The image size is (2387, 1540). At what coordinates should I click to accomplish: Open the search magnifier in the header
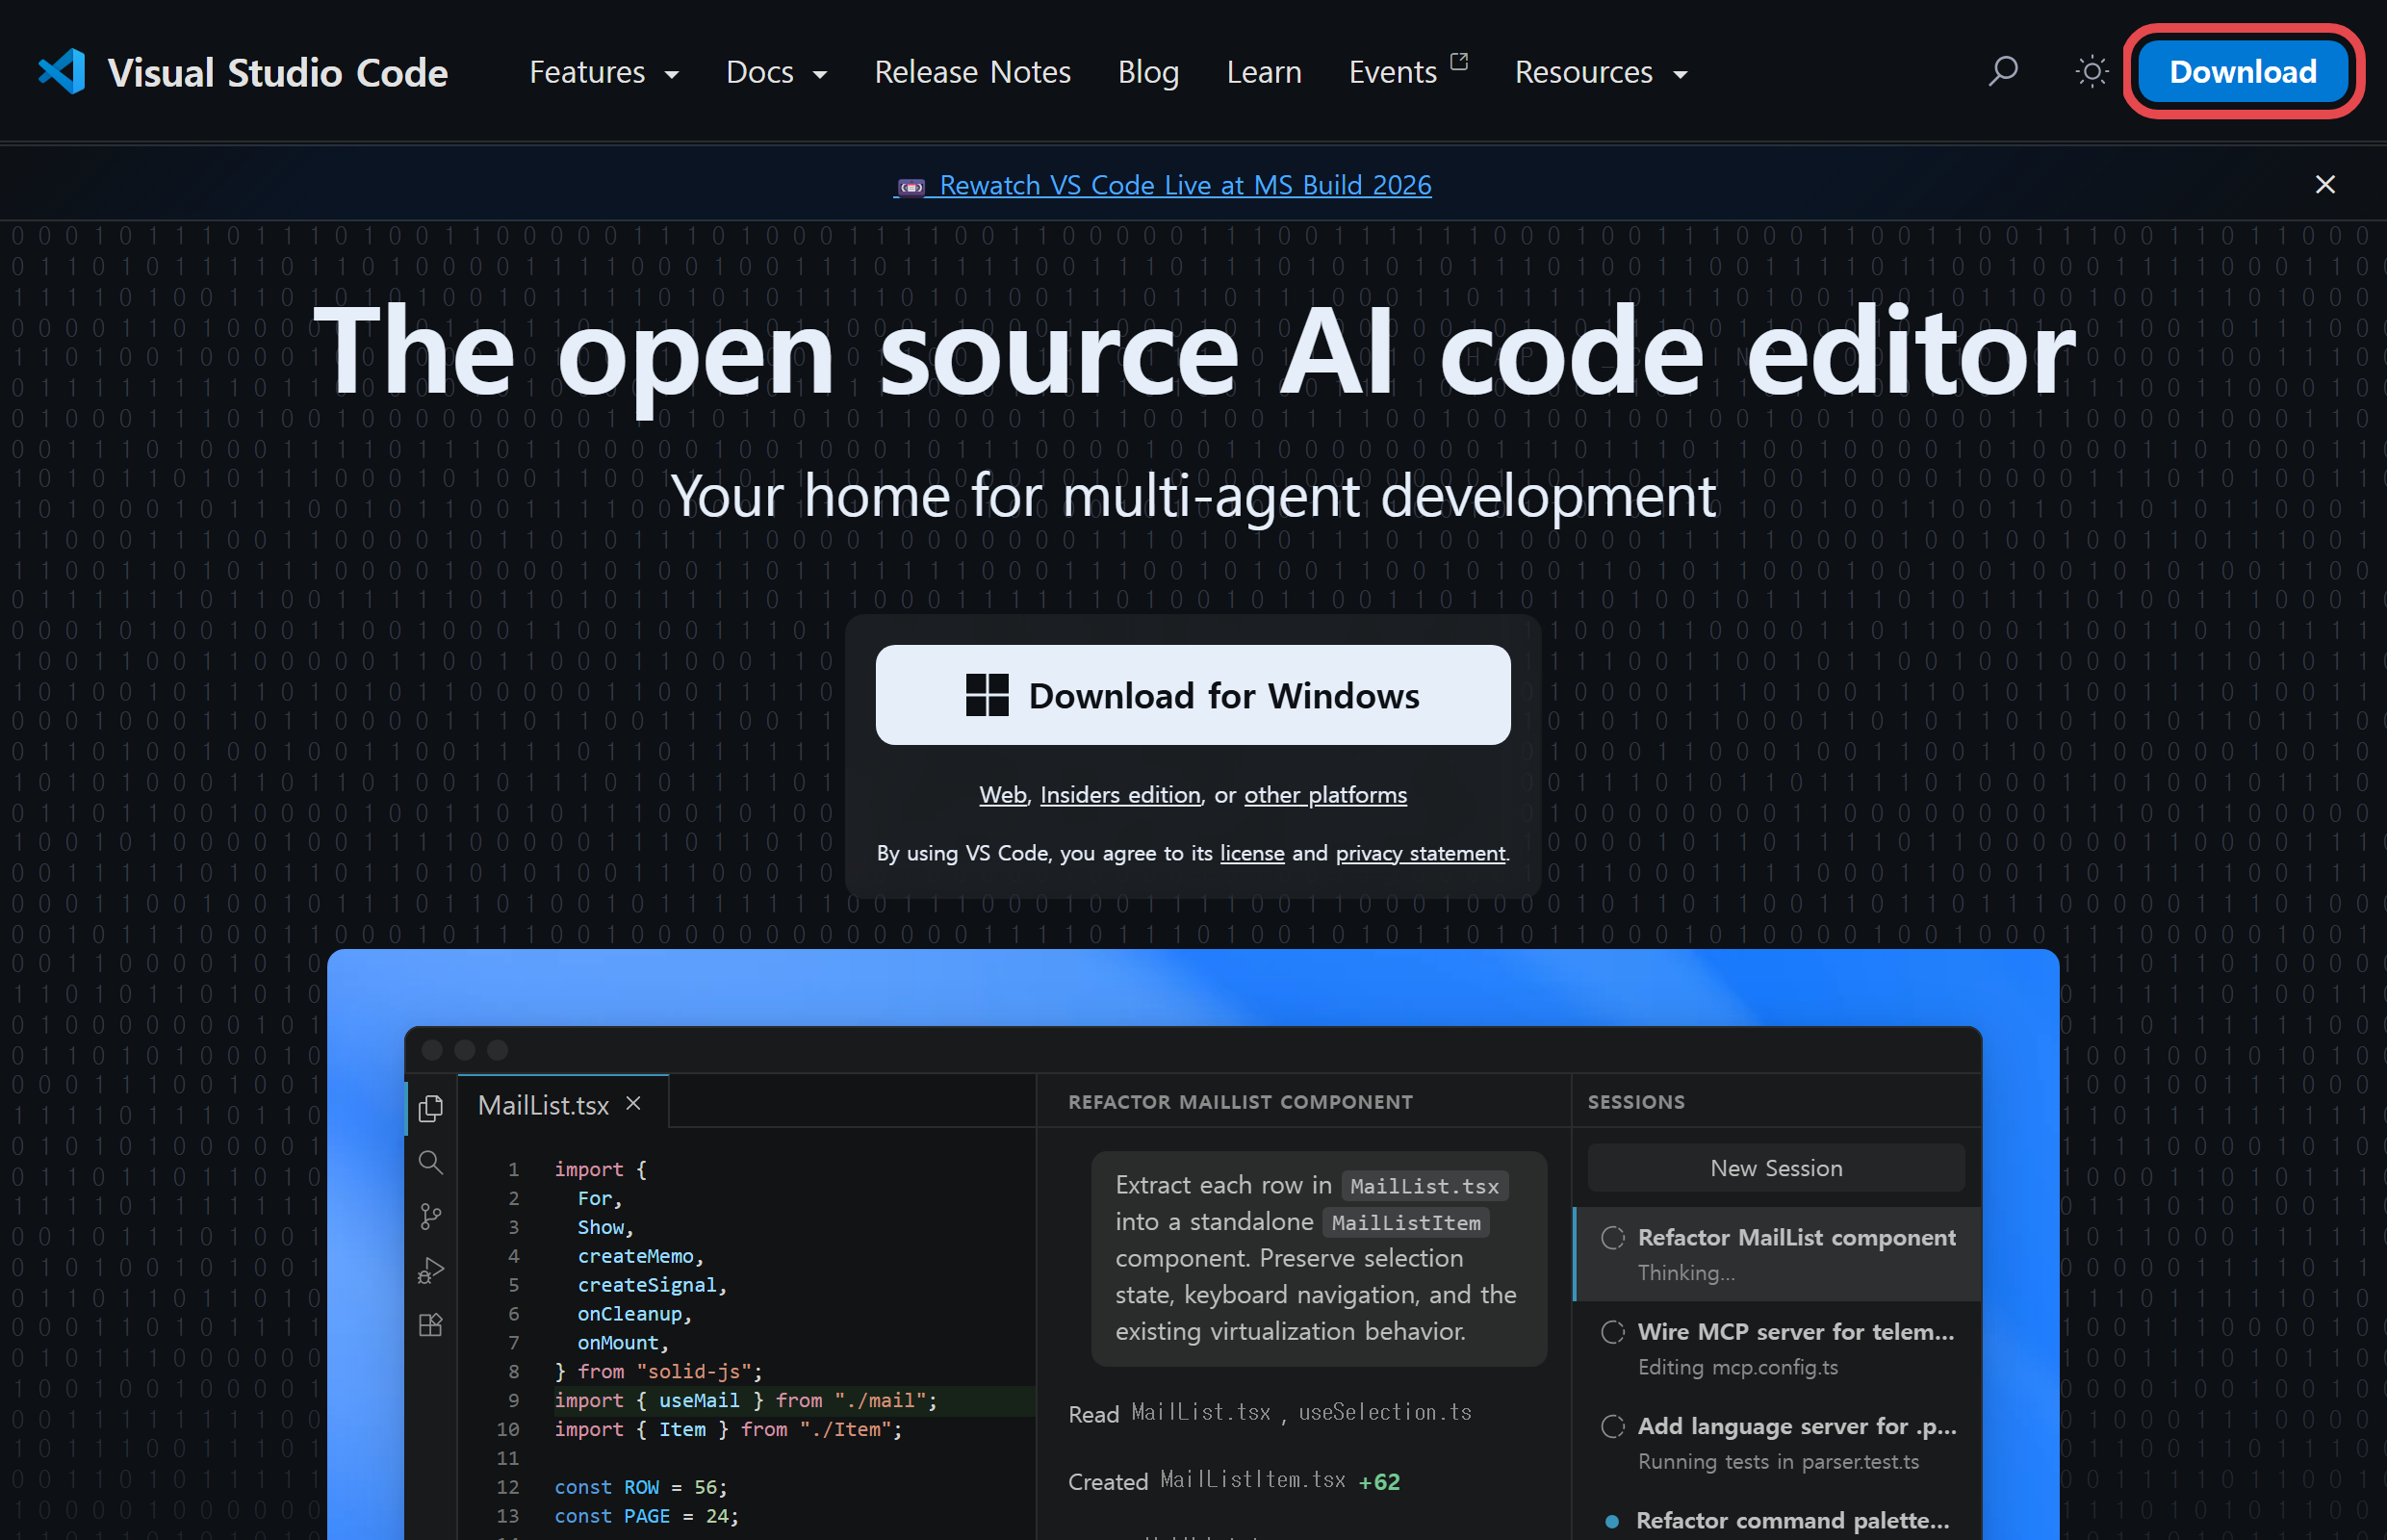point(2003,72)
